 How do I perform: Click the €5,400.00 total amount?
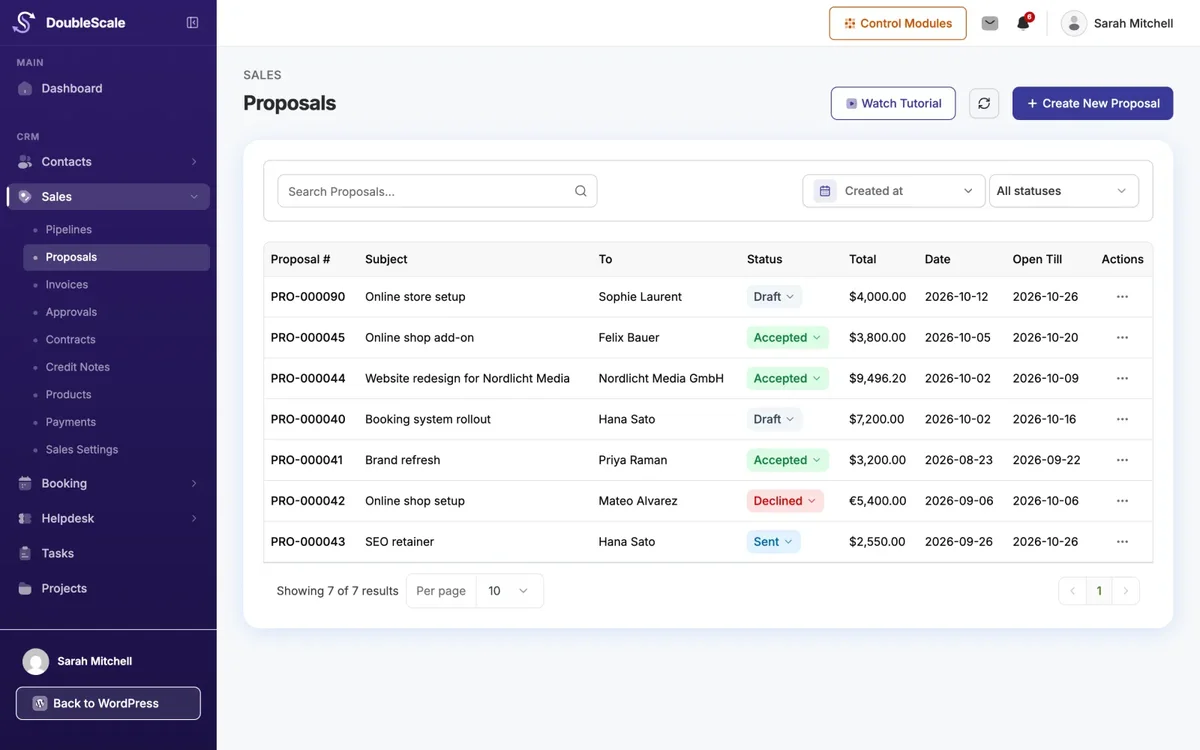[878, 501]
